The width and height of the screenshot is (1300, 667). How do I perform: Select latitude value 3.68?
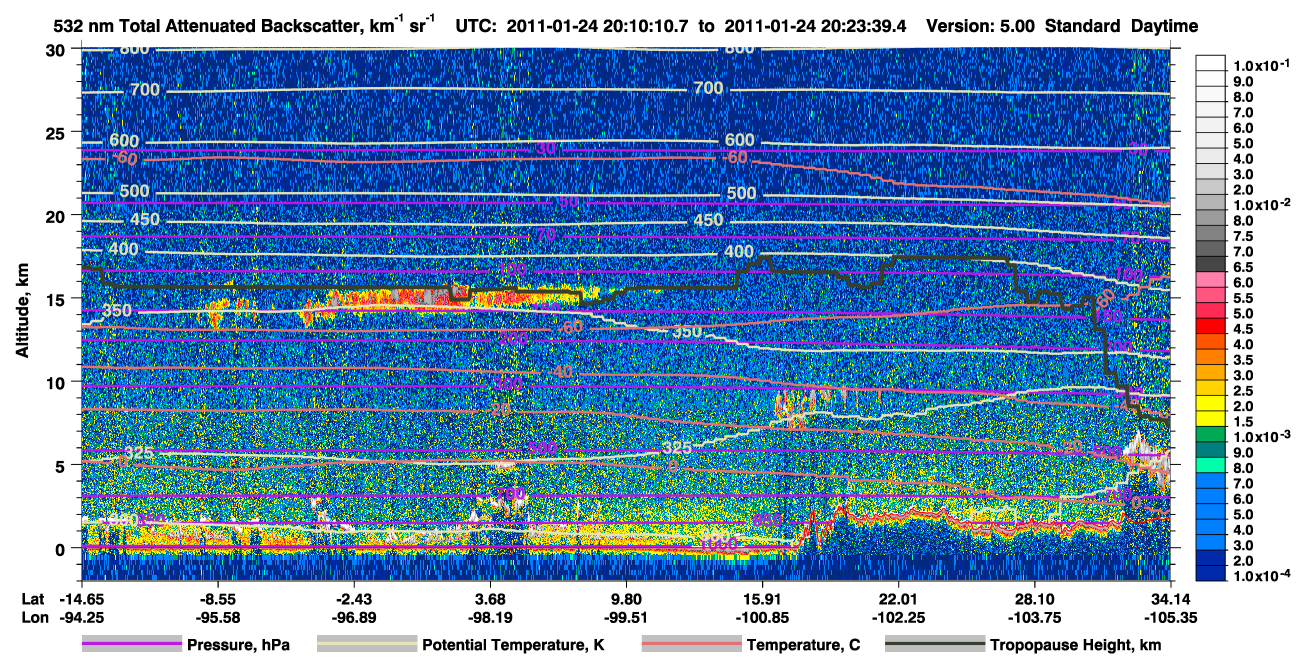(x=490, y=598)
